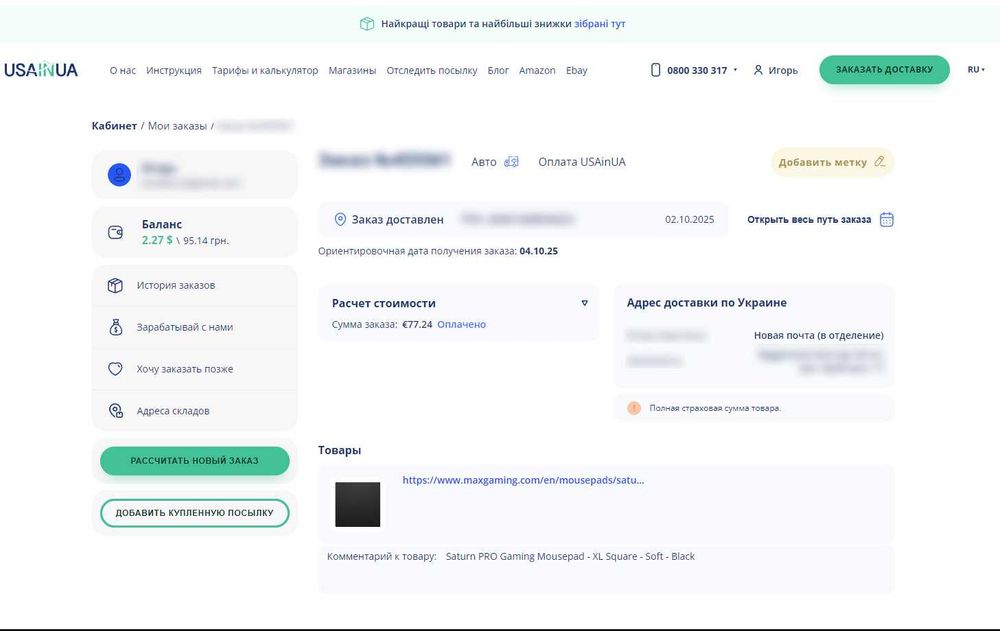Expand the Расчет стоимости section arrow
Image resolution: width=1000 pixels, height=631 pixels.
[x=585, y=303]
